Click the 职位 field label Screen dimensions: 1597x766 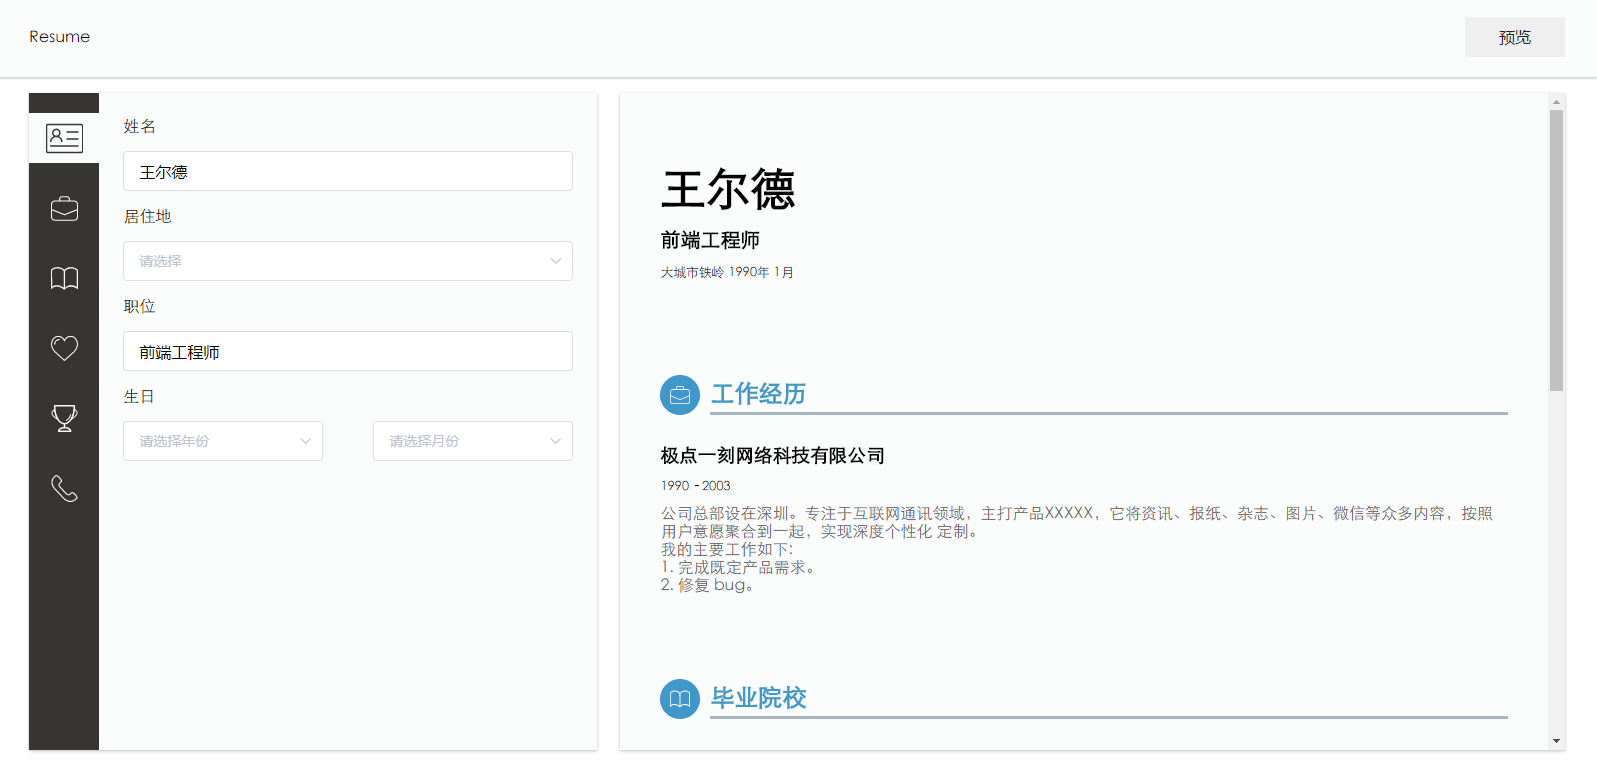pyautogui.click(x=139, y=306)
